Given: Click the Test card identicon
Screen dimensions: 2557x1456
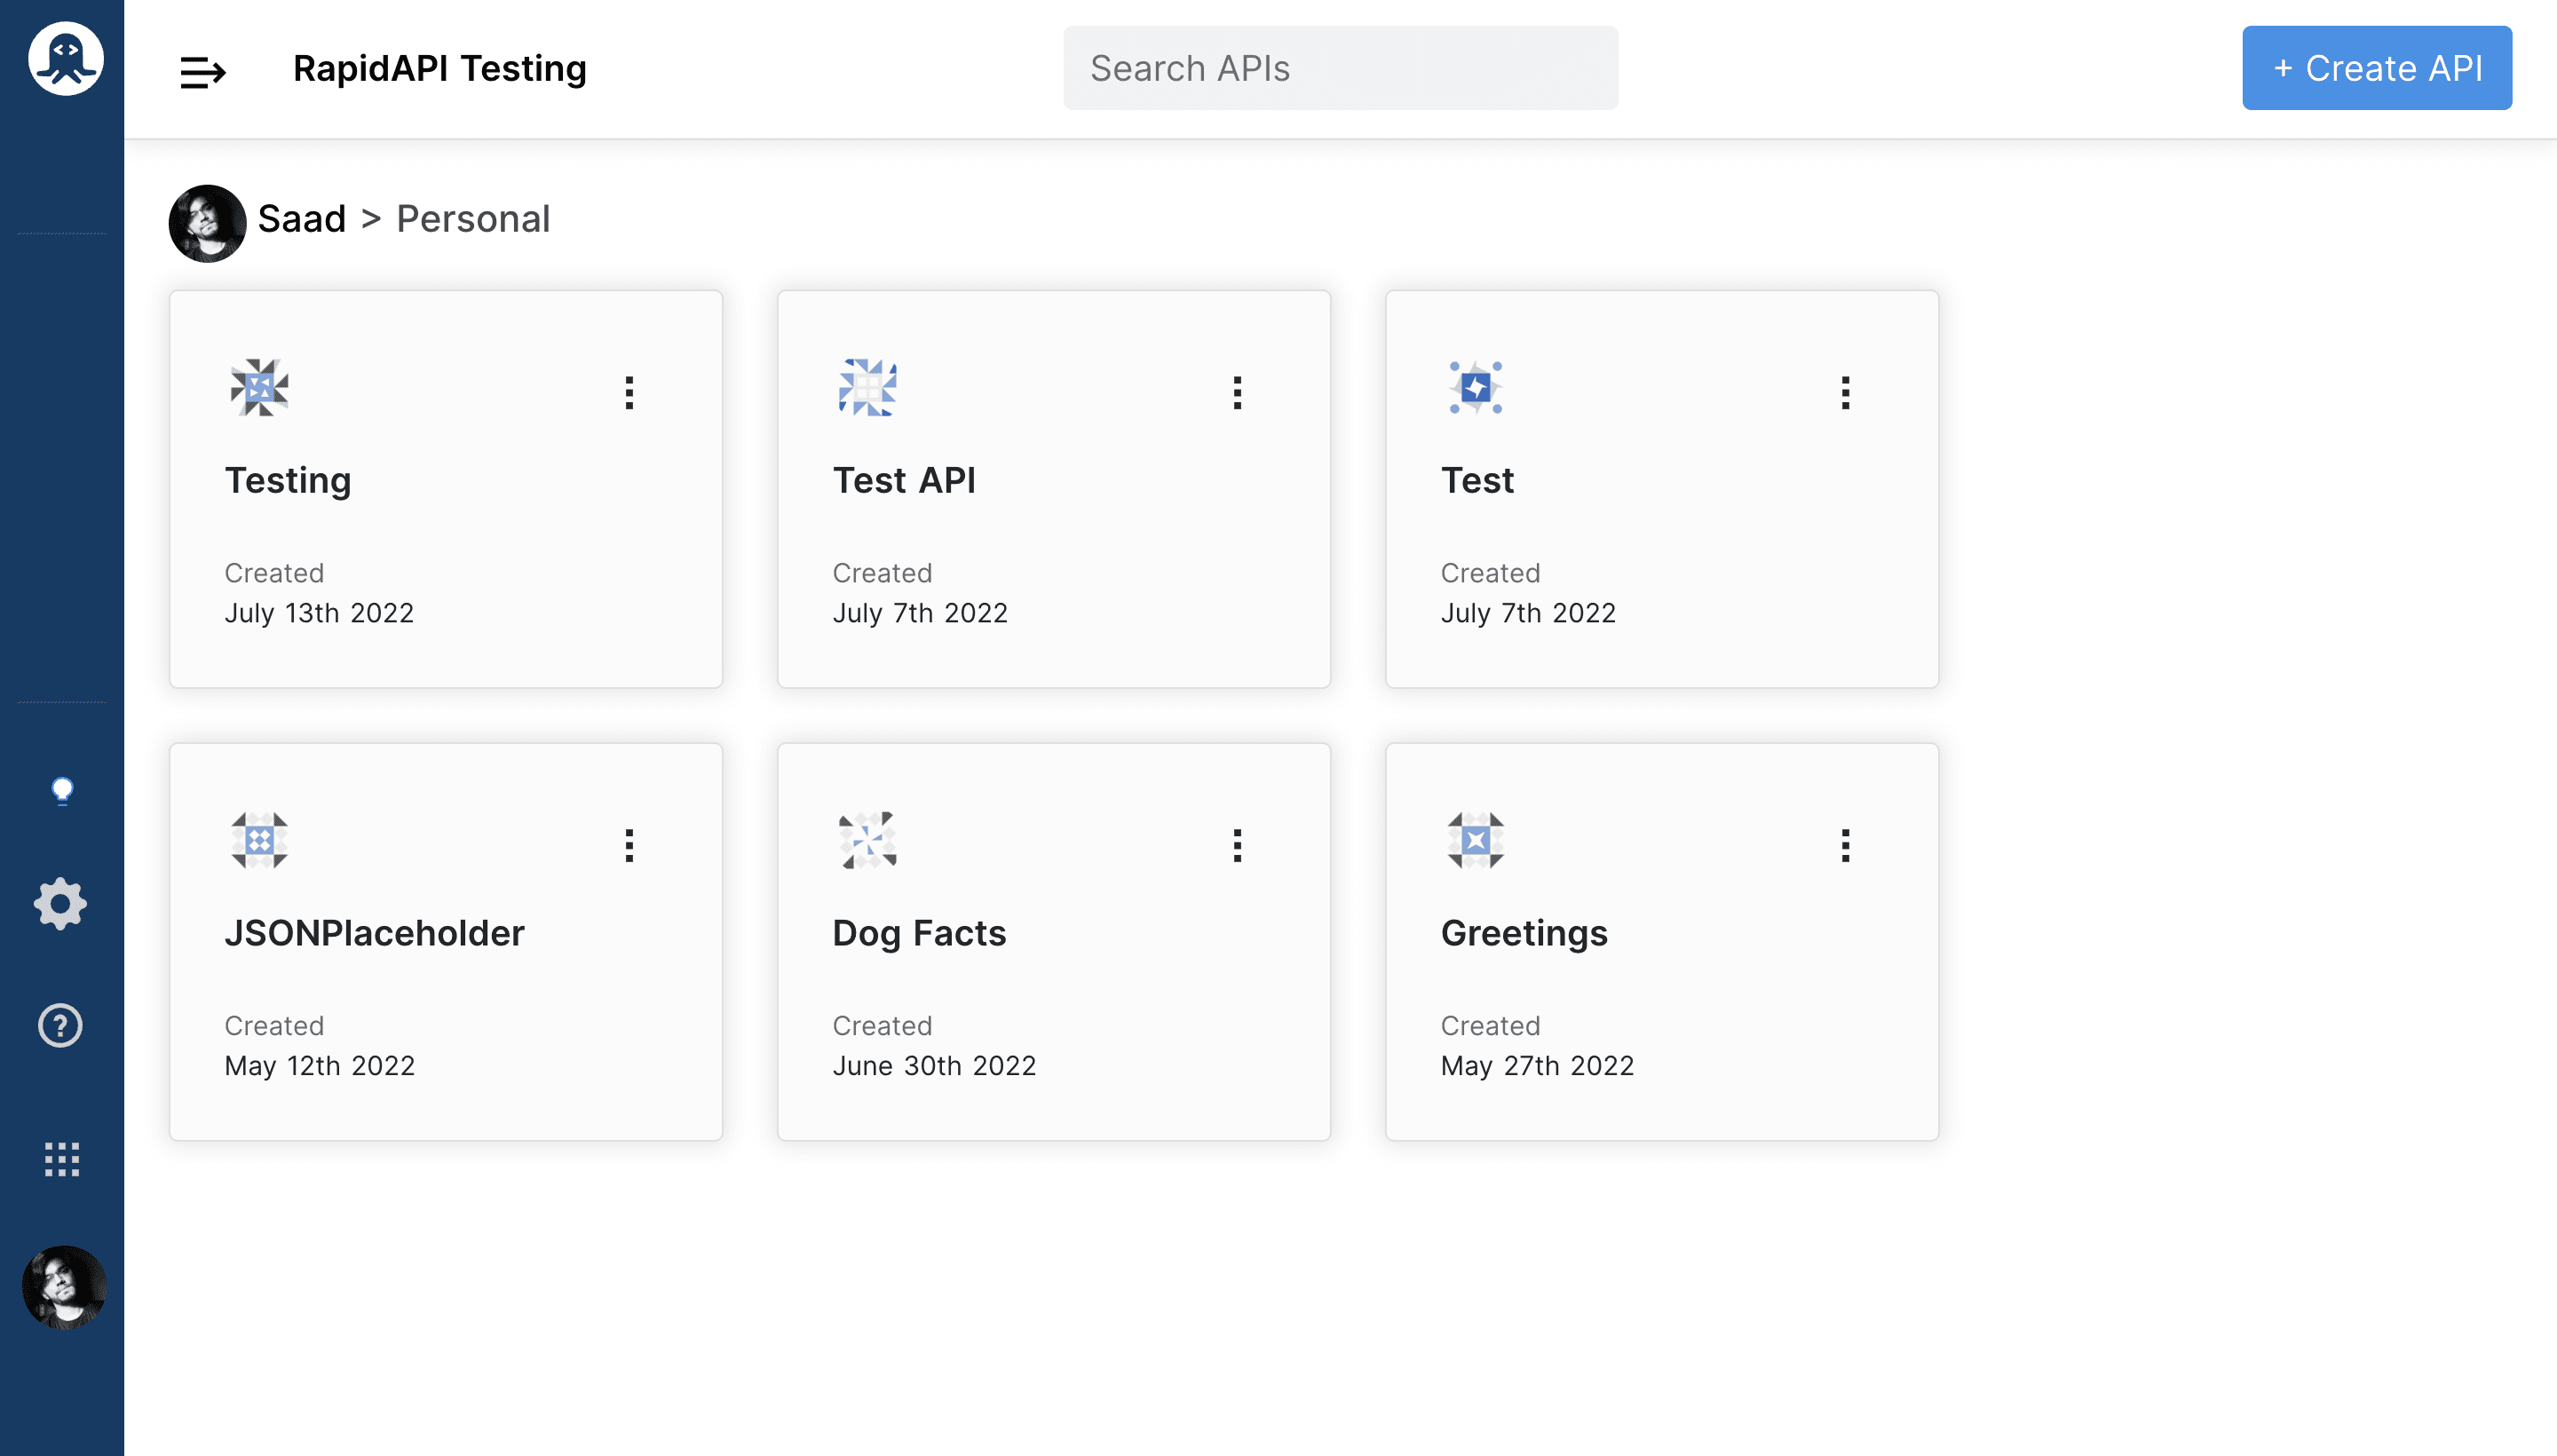Looking at the screenshot, I should point(1475,387).
